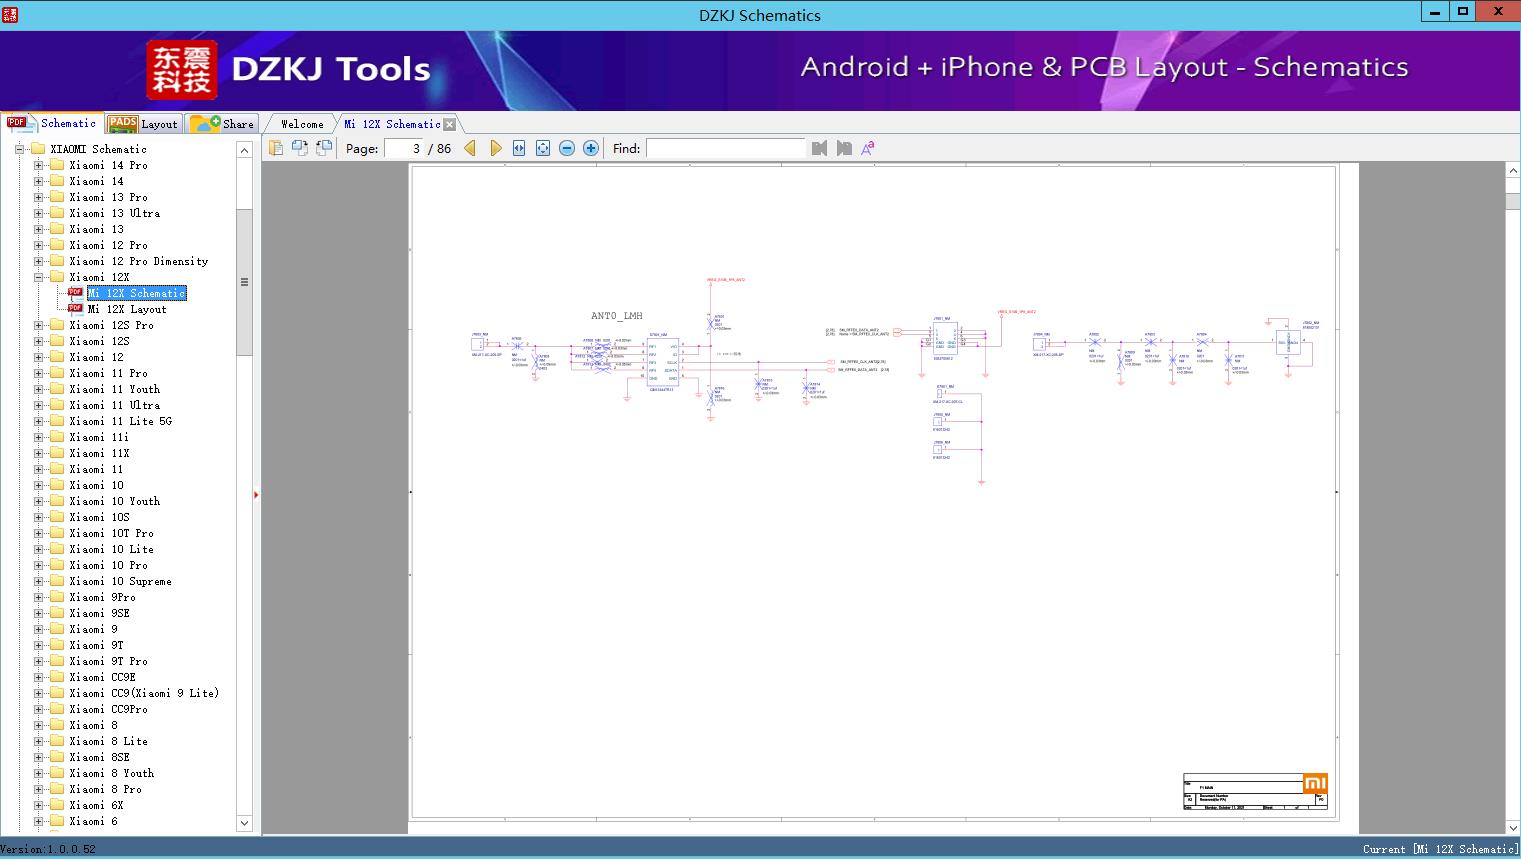Toggle the match case search icon
The height and width of the screenshot is (859, 1521).
868,148
